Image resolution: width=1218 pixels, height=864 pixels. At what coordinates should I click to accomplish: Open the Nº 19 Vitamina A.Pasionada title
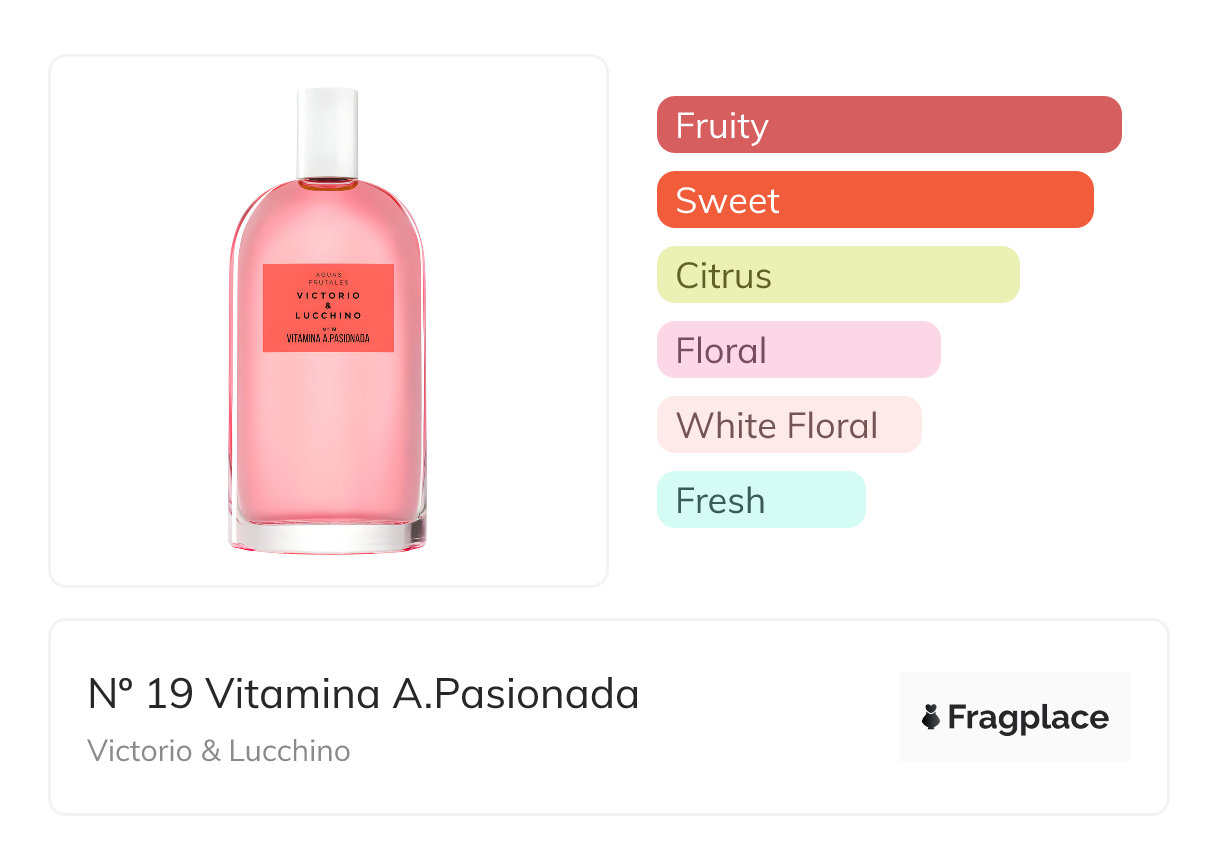point(364,694)
